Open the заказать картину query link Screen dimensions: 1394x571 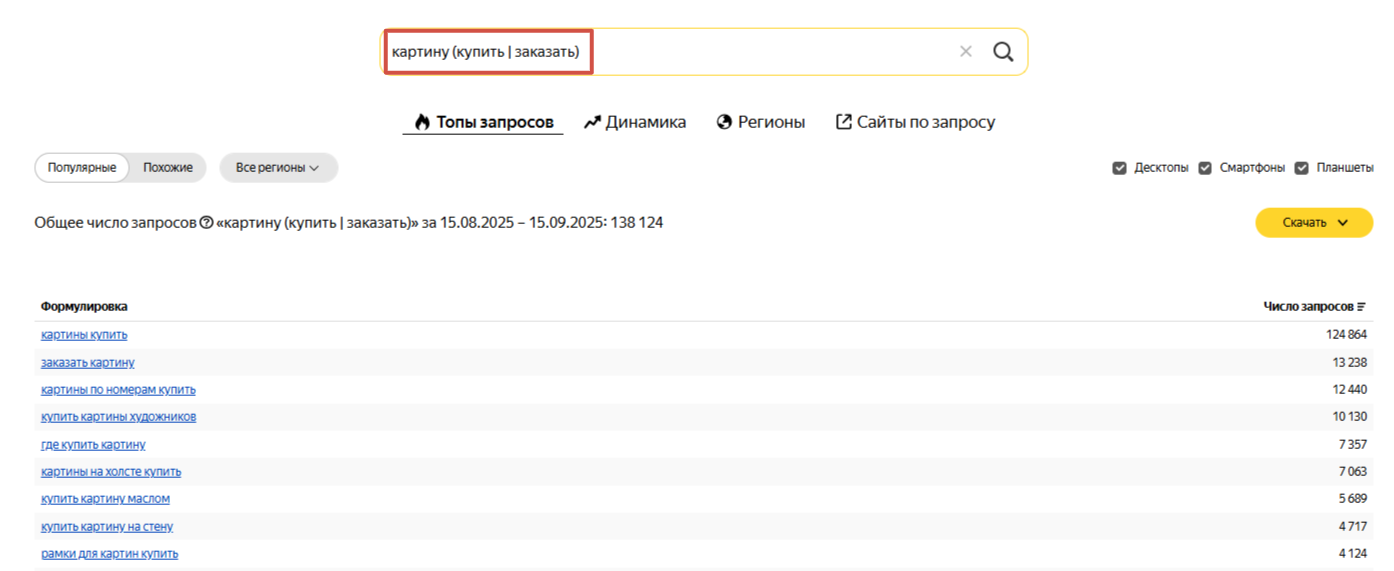pyautogui.click(x=88, y=362)
